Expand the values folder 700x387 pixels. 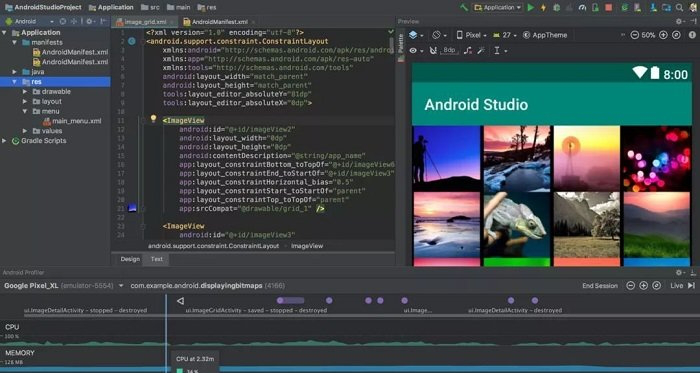pyautogui.click(x=25, y=131)
